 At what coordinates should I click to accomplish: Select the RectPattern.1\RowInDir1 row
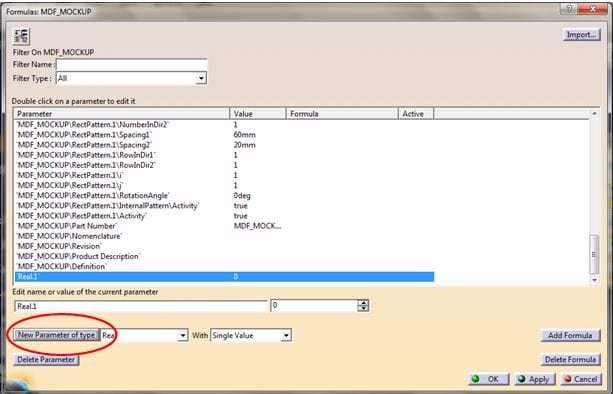224,155
